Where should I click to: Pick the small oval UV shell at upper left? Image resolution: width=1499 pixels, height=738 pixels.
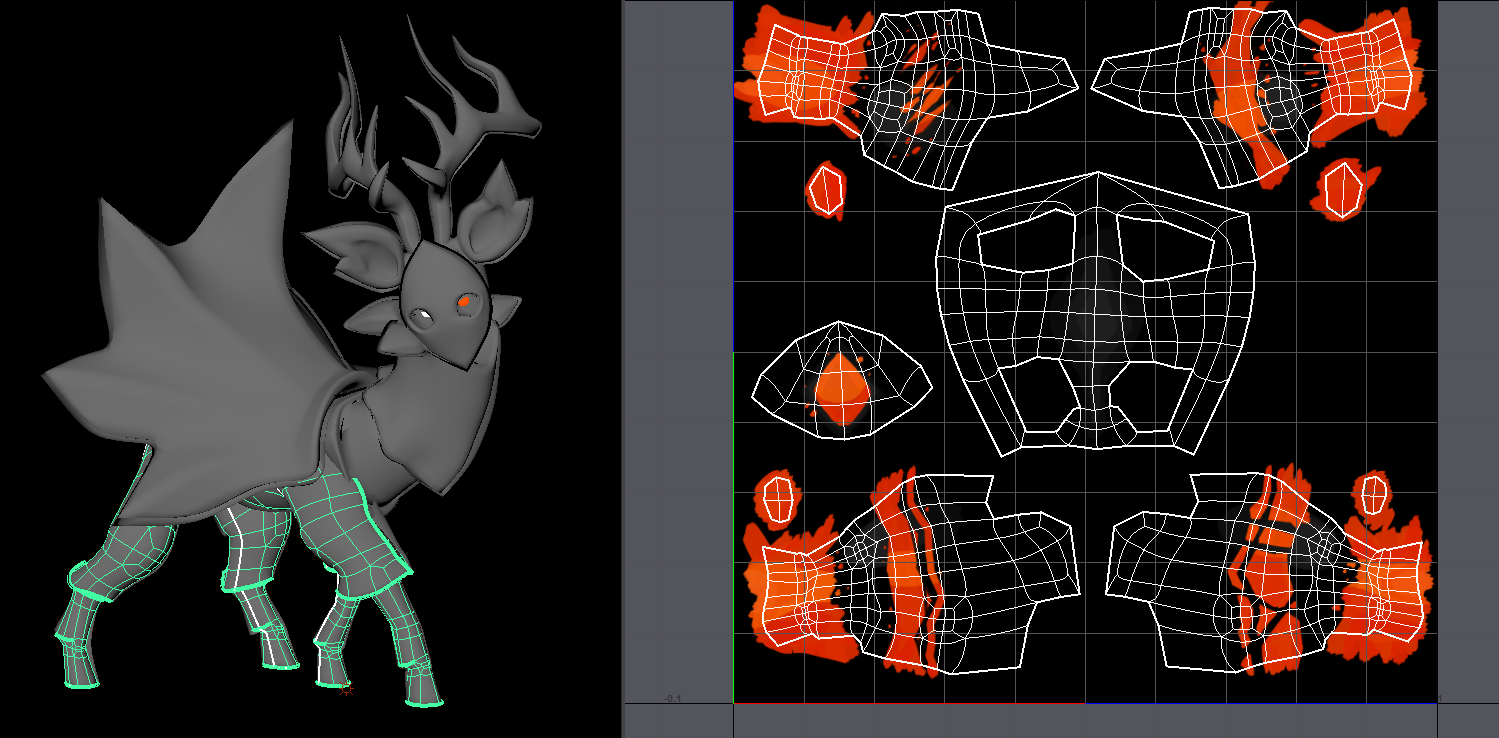point(826,190)
